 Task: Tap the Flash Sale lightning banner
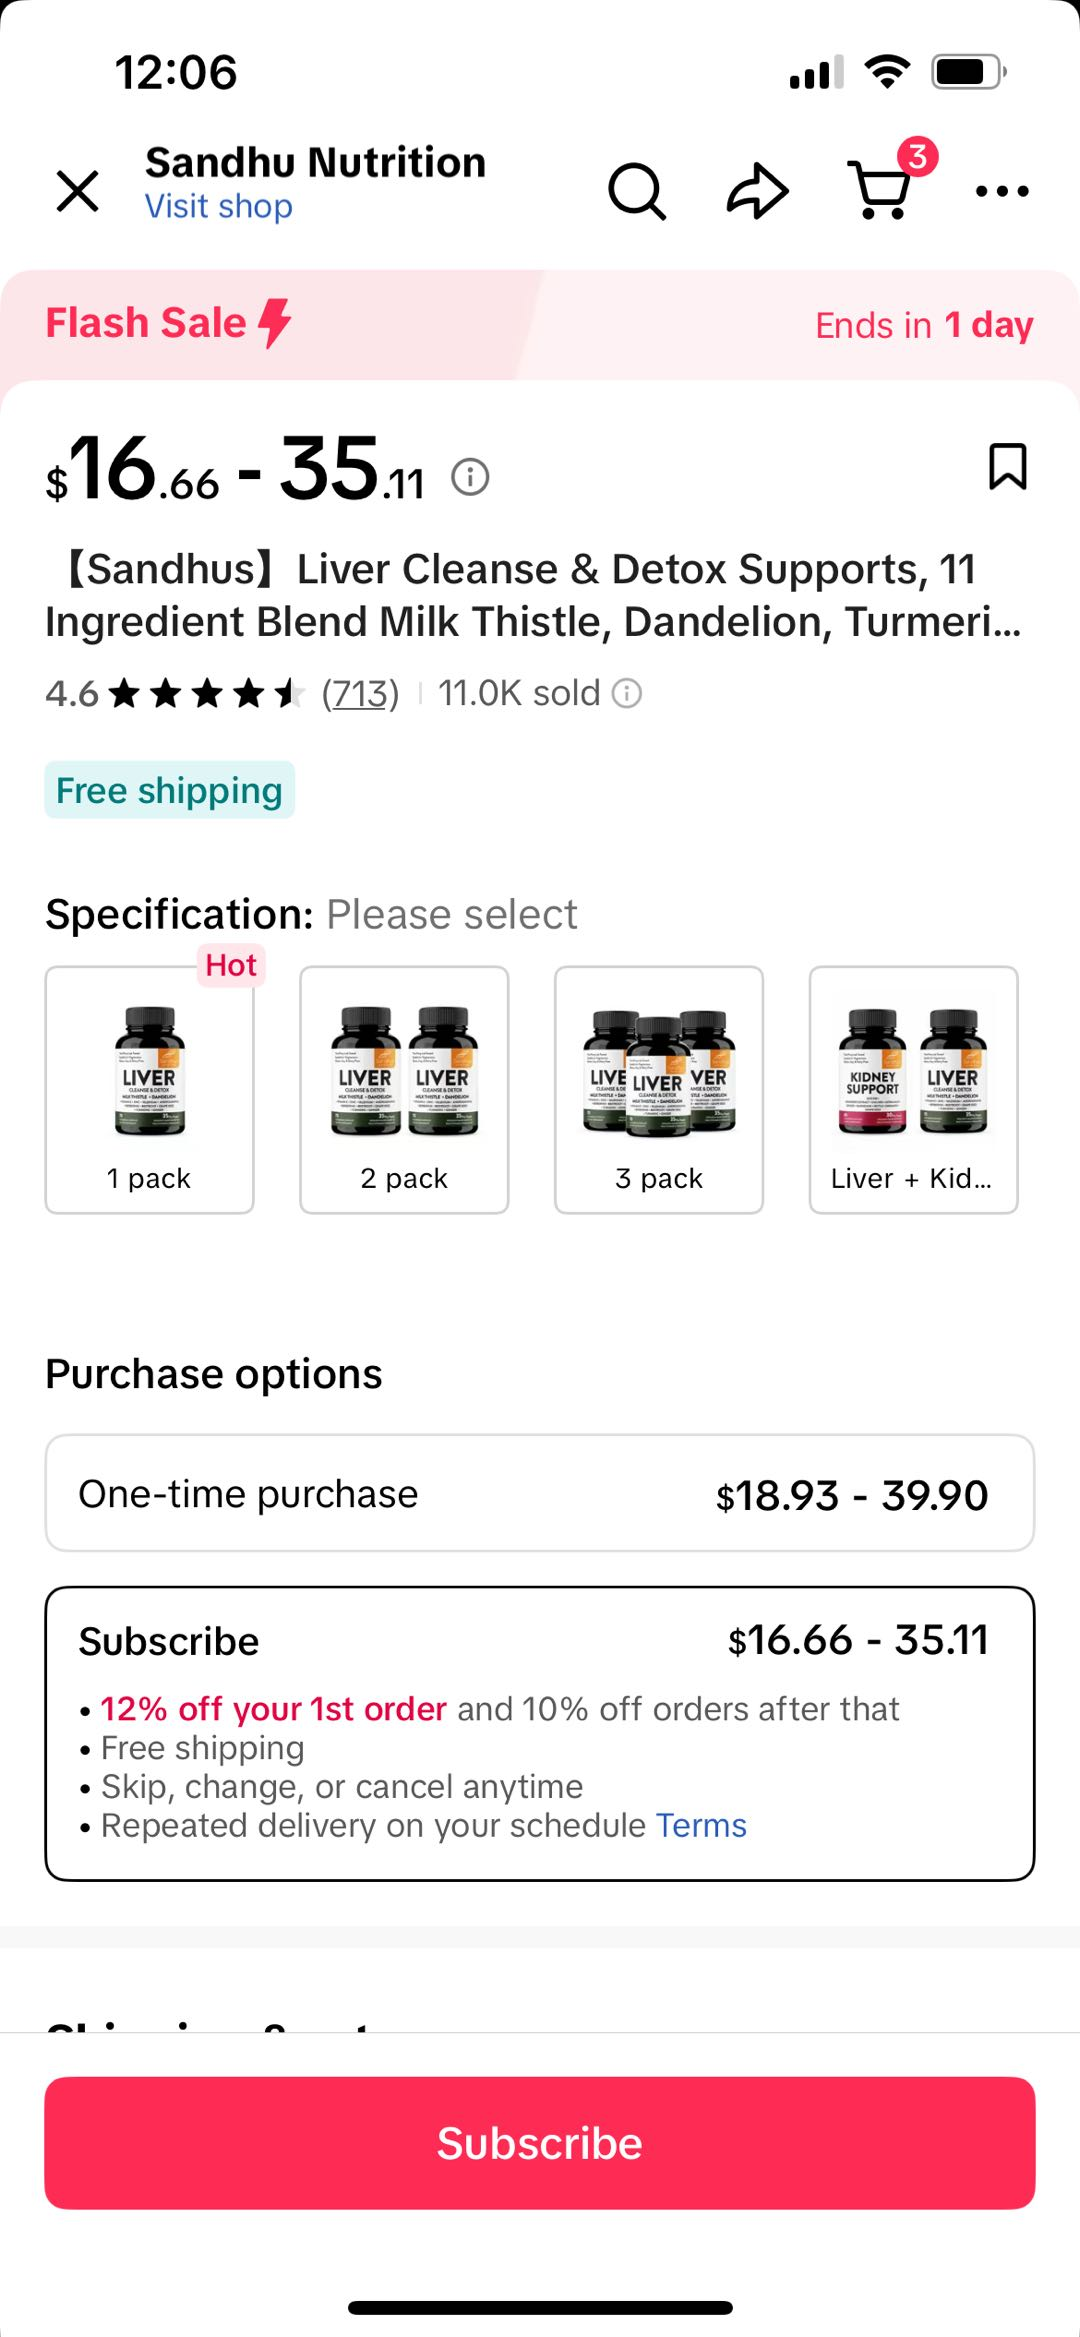click(170, 324)
